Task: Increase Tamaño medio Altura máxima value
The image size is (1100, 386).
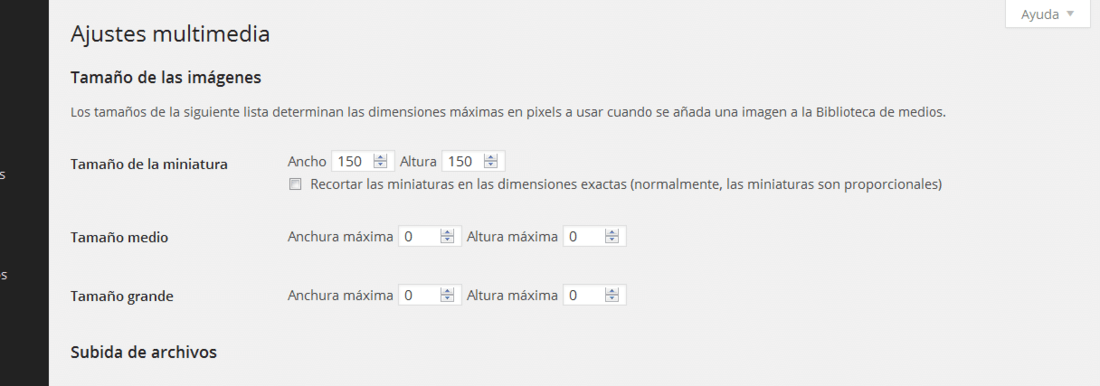Action: point(612,232)
